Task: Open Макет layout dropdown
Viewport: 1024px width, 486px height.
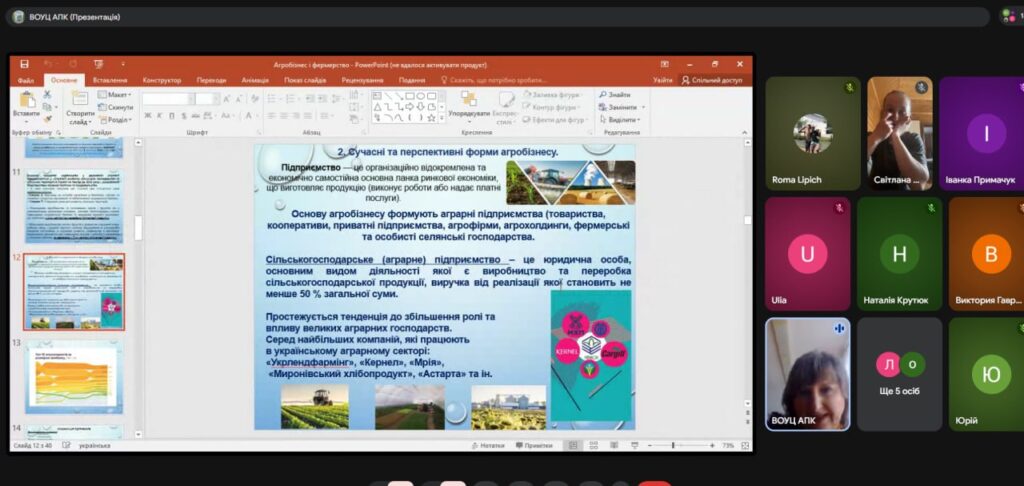Action: (x=115, y=95)
